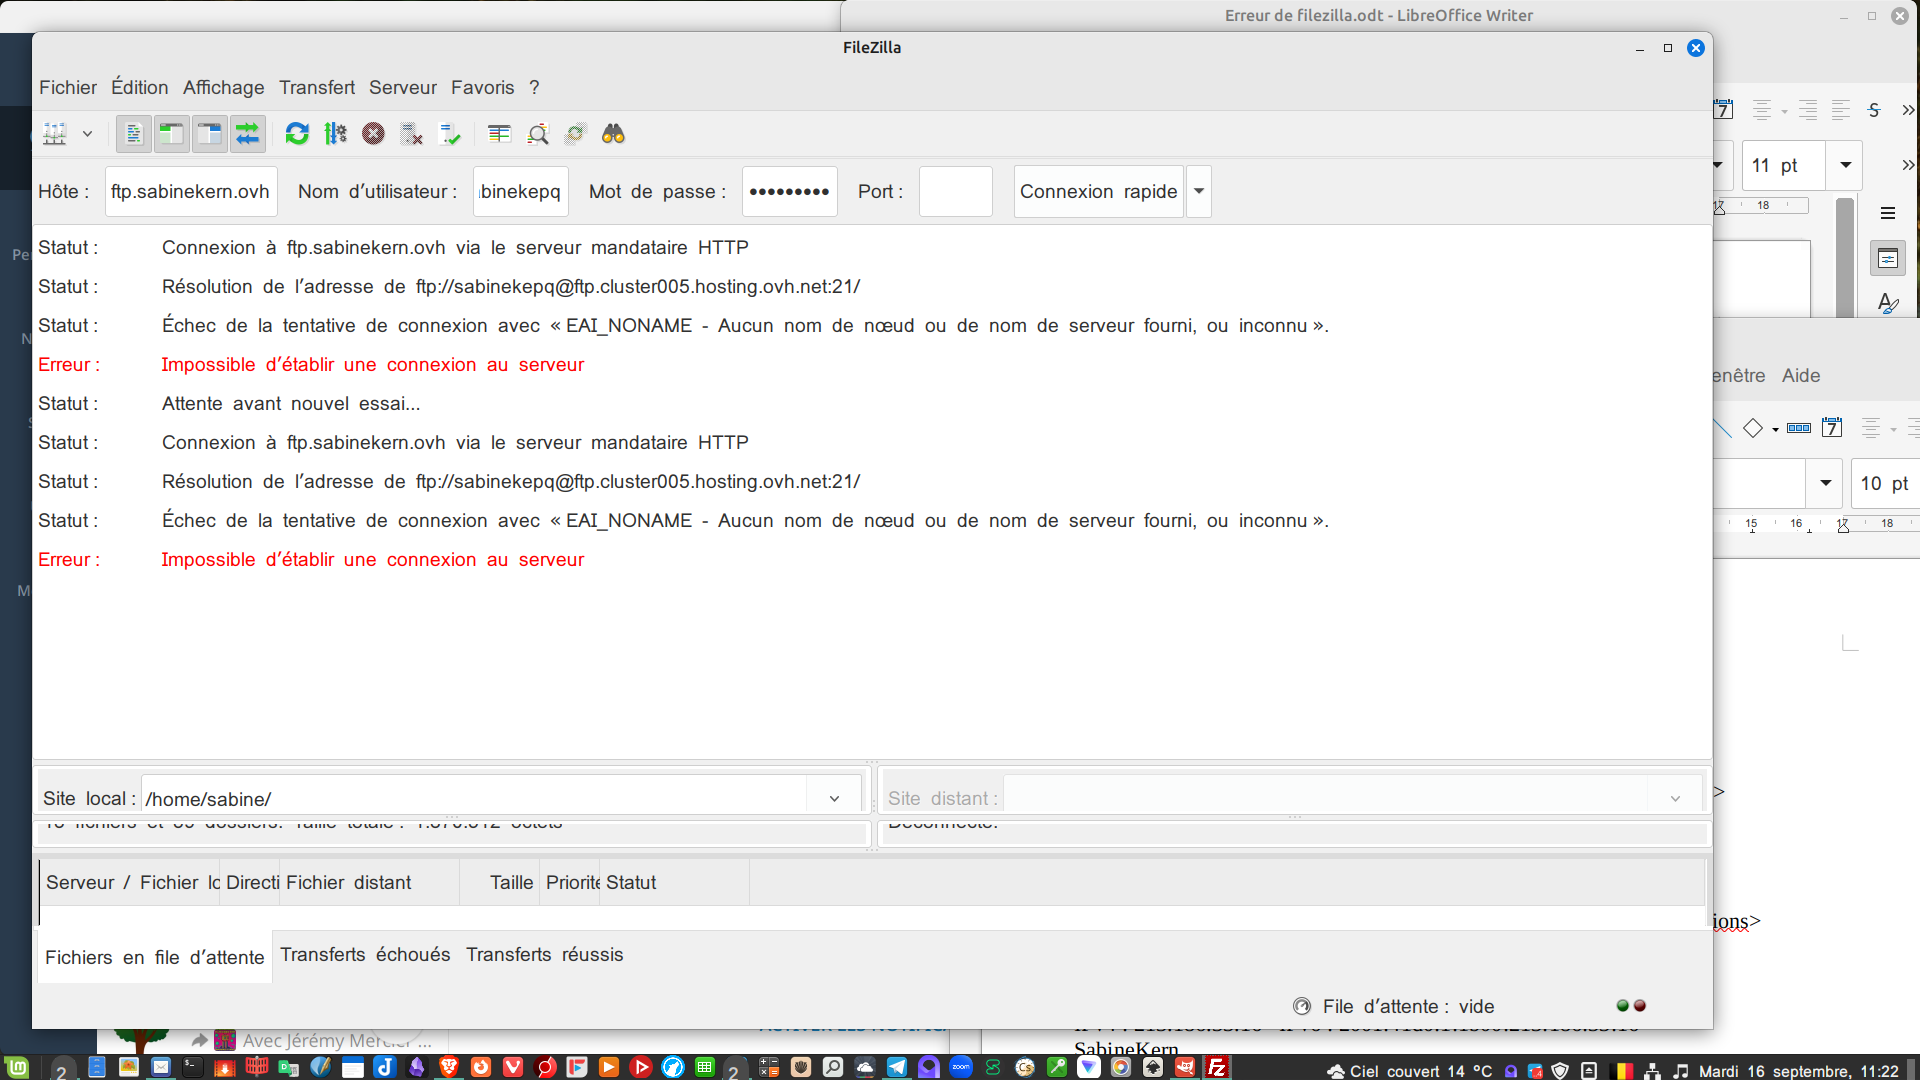Reconnect to the last server
1920x1080 pixels.
450,134
